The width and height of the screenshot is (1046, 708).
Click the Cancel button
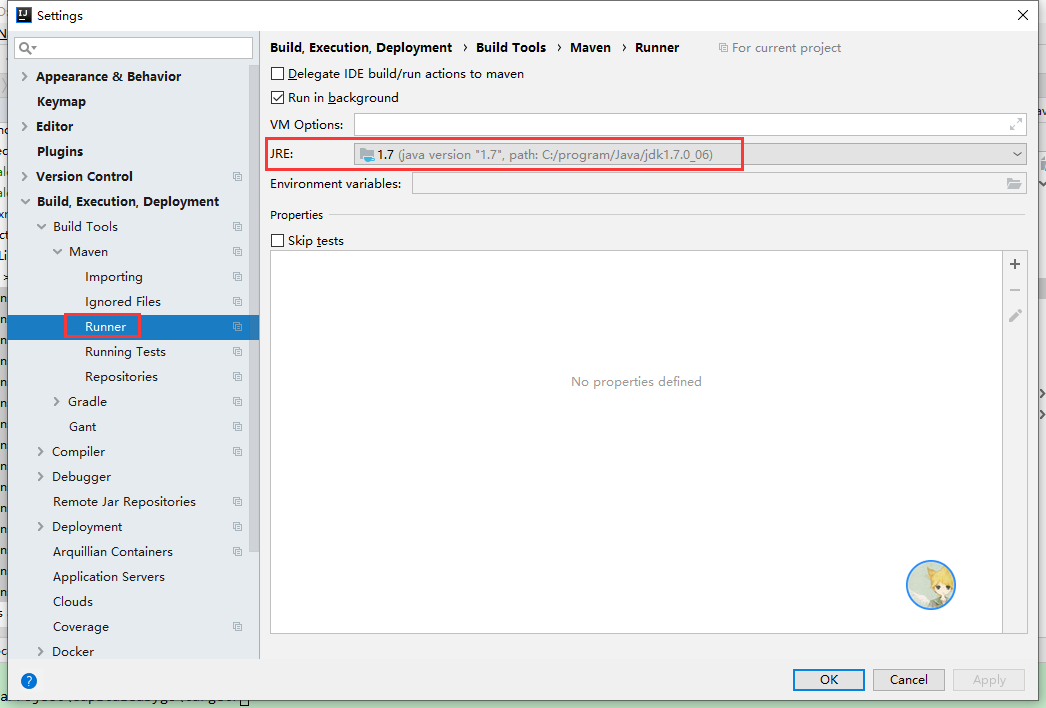point(908,679)
